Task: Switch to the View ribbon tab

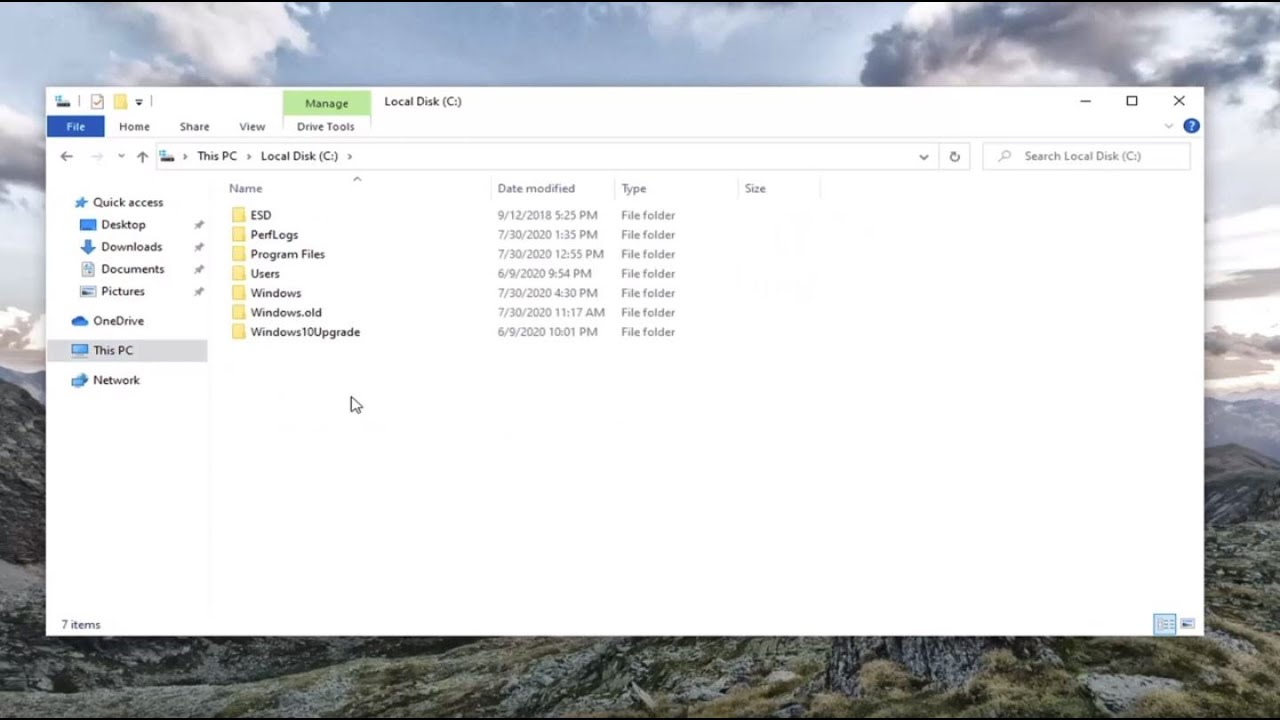Action: pos(252,127)
